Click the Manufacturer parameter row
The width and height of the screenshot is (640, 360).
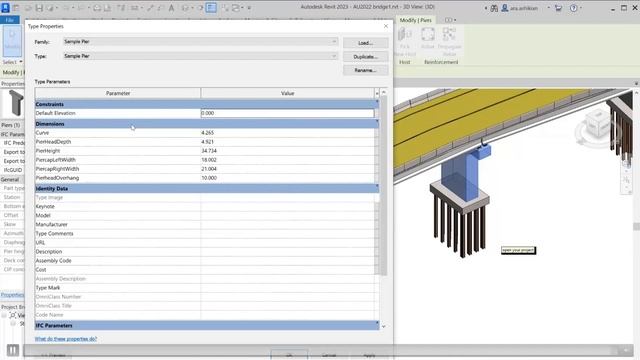[x=205, y=224]
